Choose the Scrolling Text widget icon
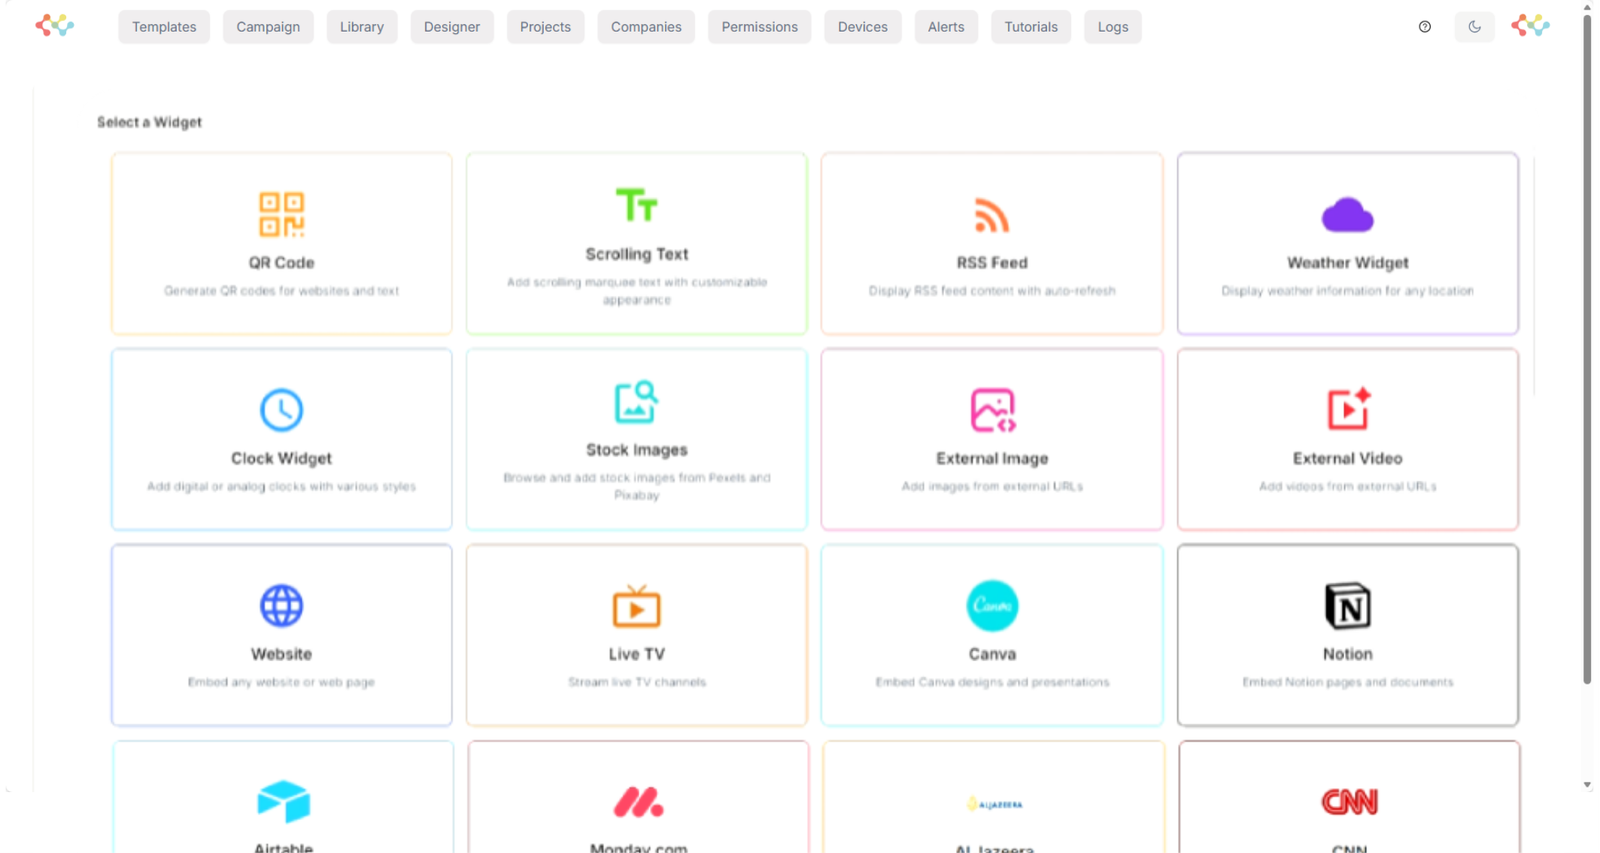 pos(636,206)
